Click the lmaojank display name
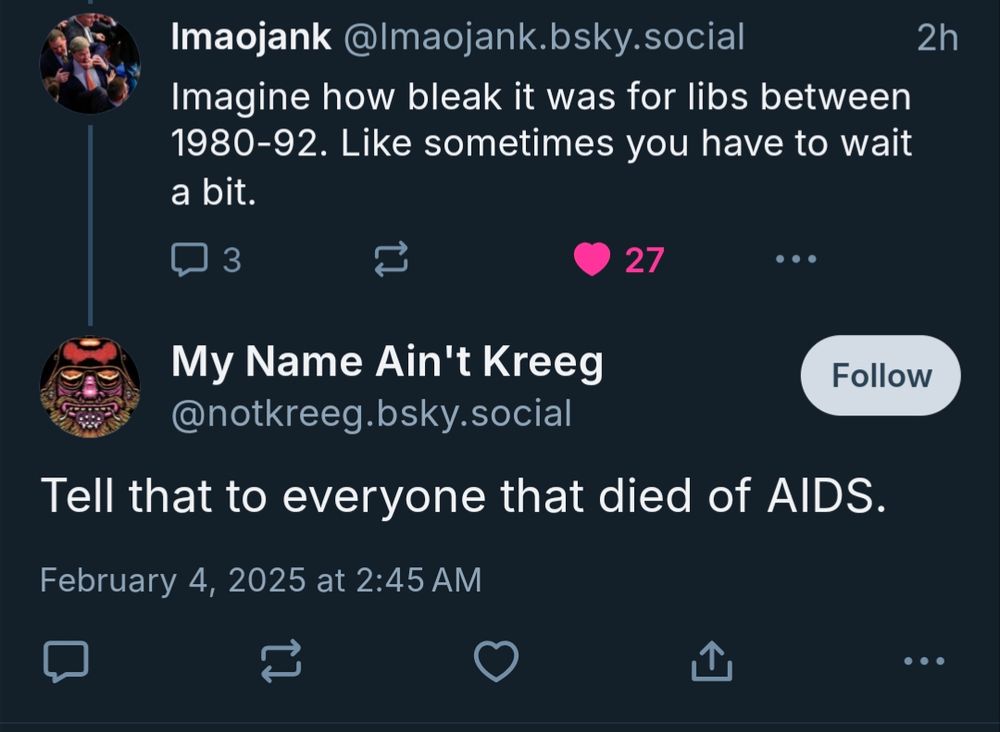This screenshot has width=1000, height=732. pyautogui.click(x=251, y=38)
